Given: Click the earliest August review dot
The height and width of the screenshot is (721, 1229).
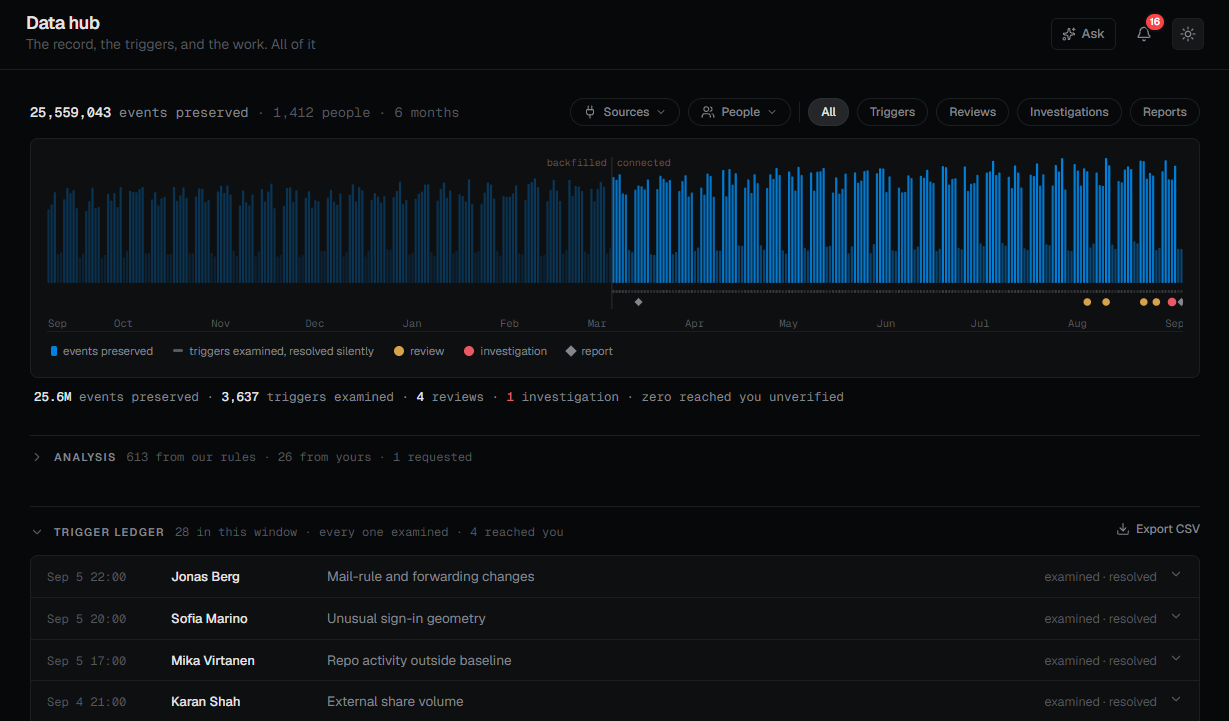Looking at the screenshot, I should click(x=1087, y=302).
